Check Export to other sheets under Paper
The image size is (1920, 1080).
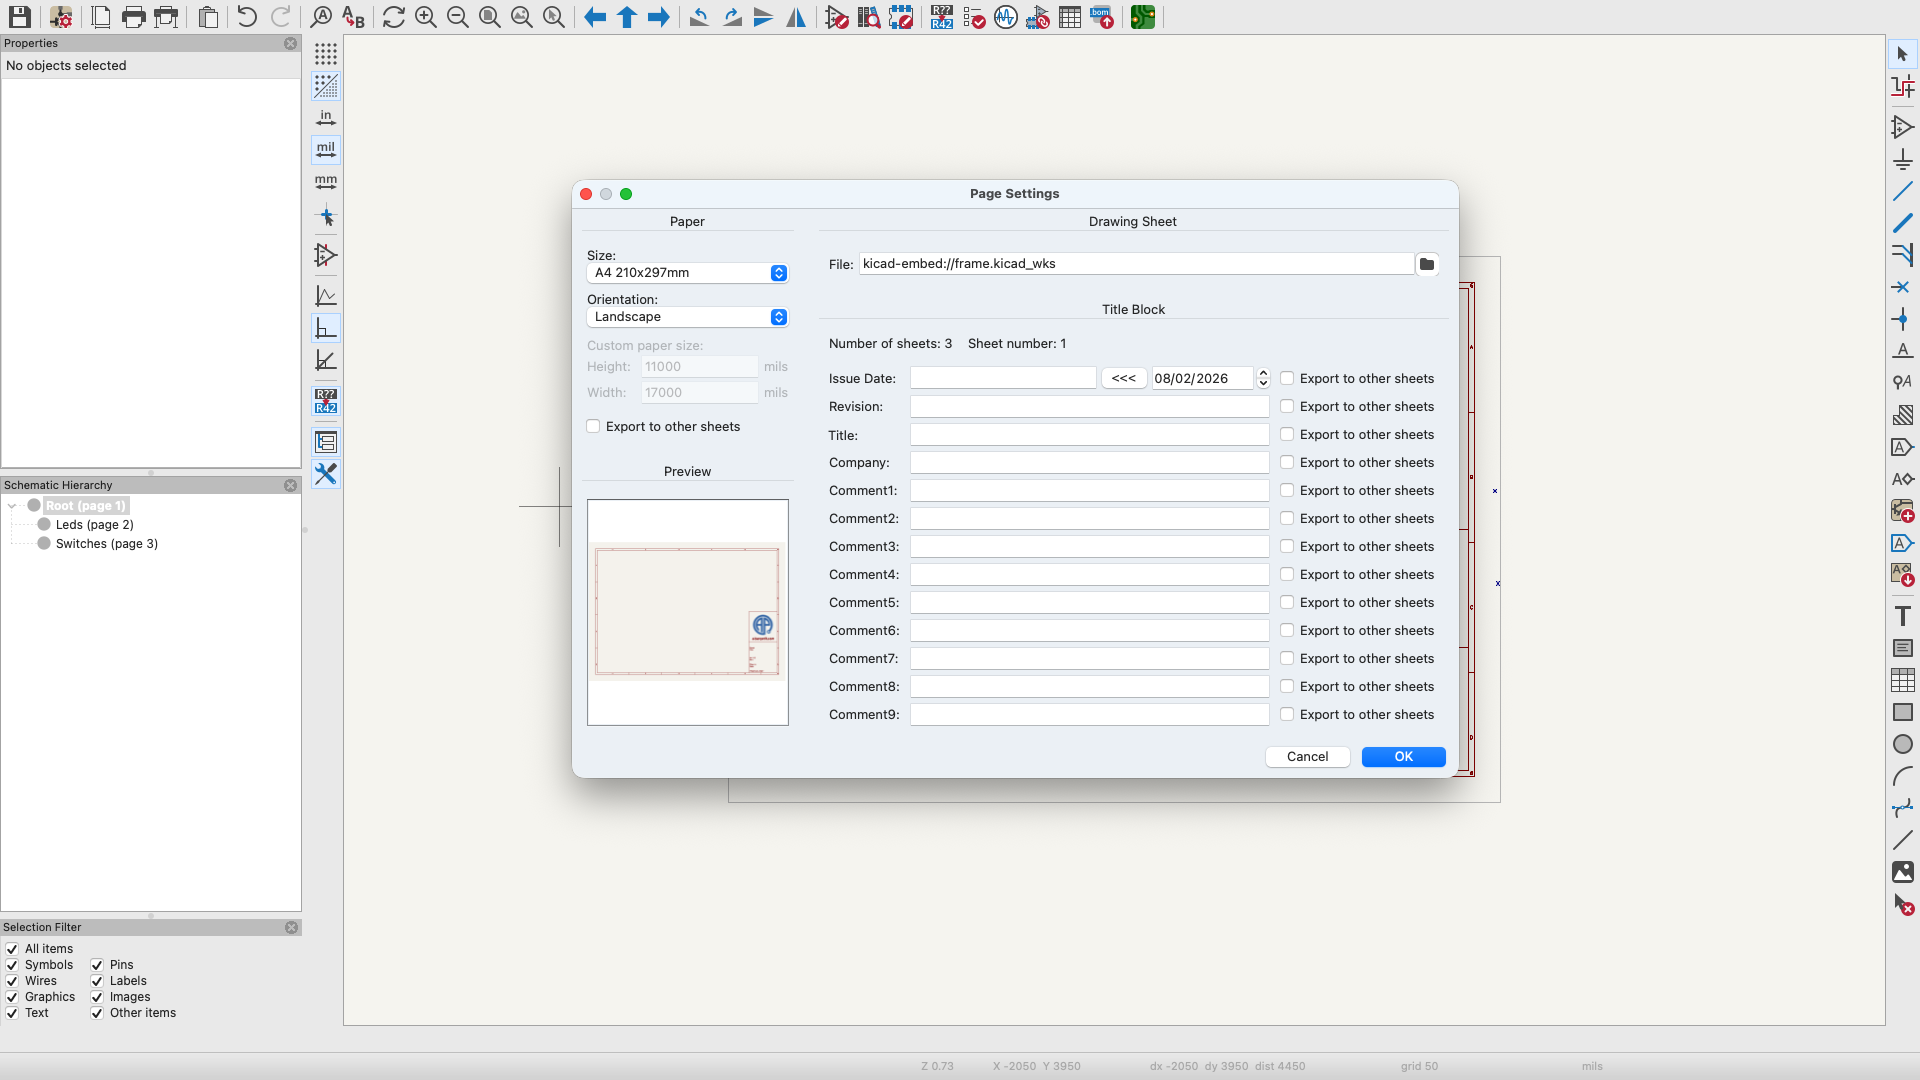tap(594, 426)
